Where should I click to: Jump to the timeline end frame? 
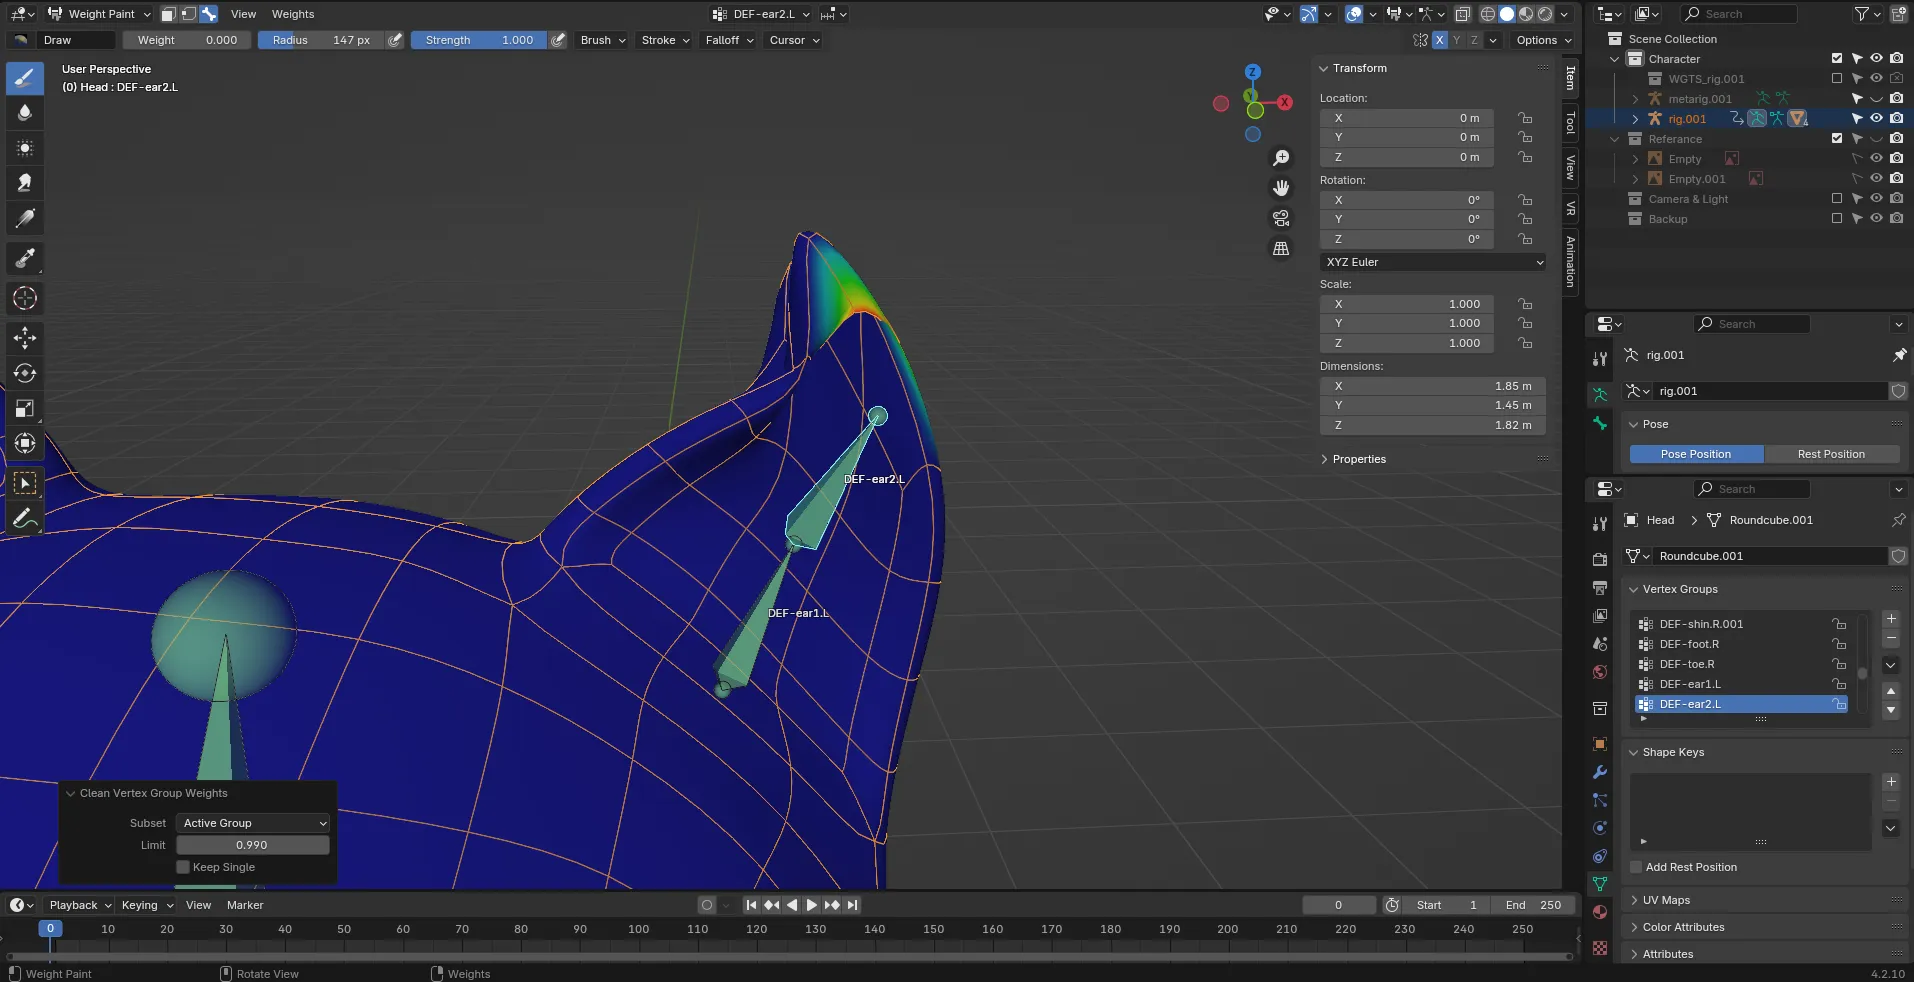point(852,905)
